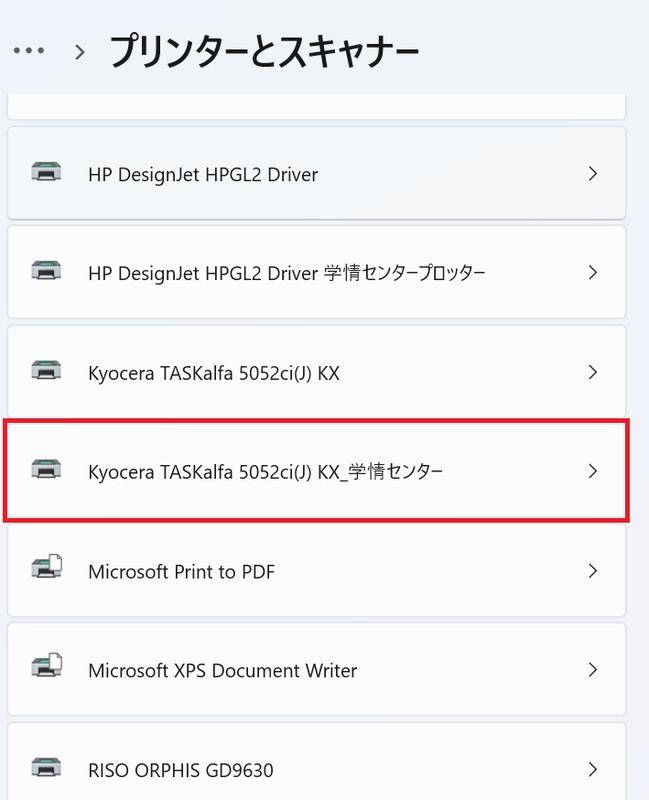Expand Microsoft XPS Document Writer chevron
The width and height of the screenshot is (649, 800).
click(x=592, y=669)
